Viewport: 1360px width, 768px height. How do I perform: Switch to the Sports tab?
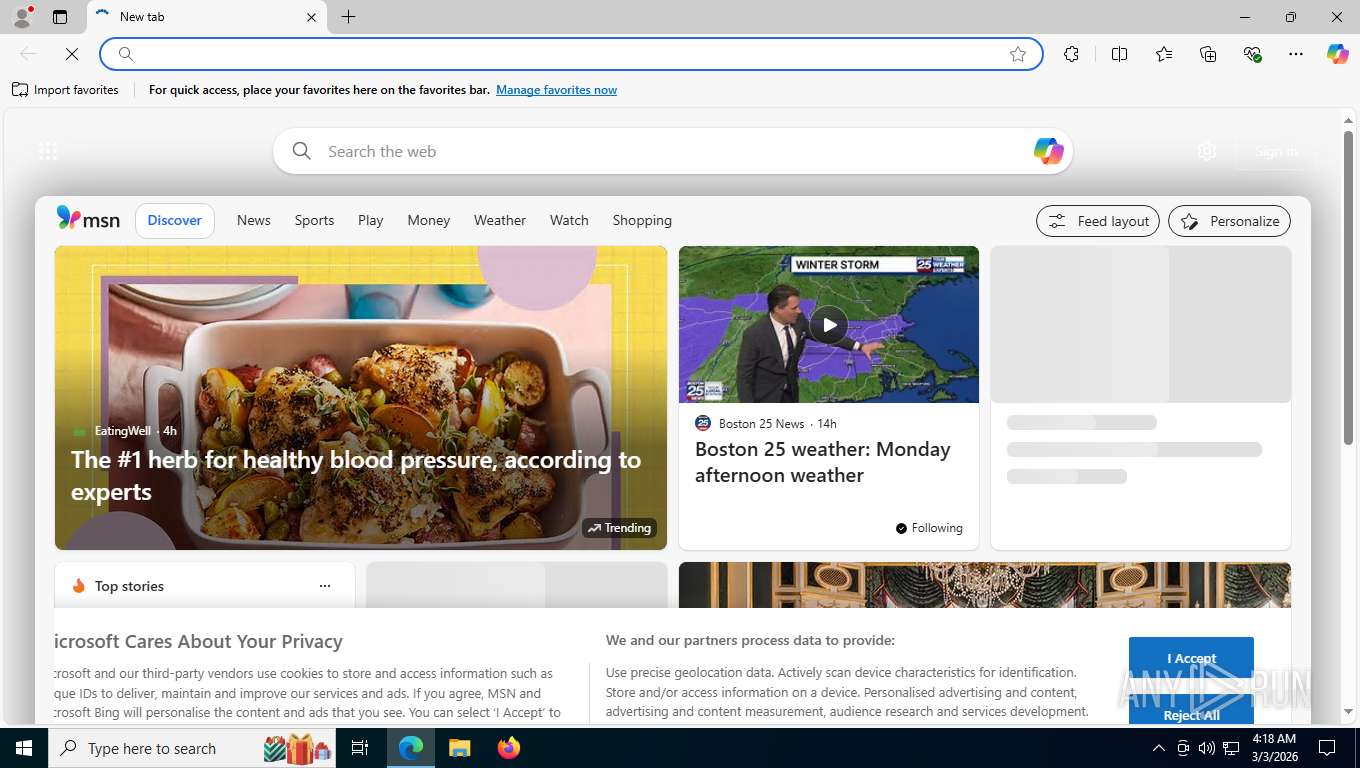coord(314,220)
